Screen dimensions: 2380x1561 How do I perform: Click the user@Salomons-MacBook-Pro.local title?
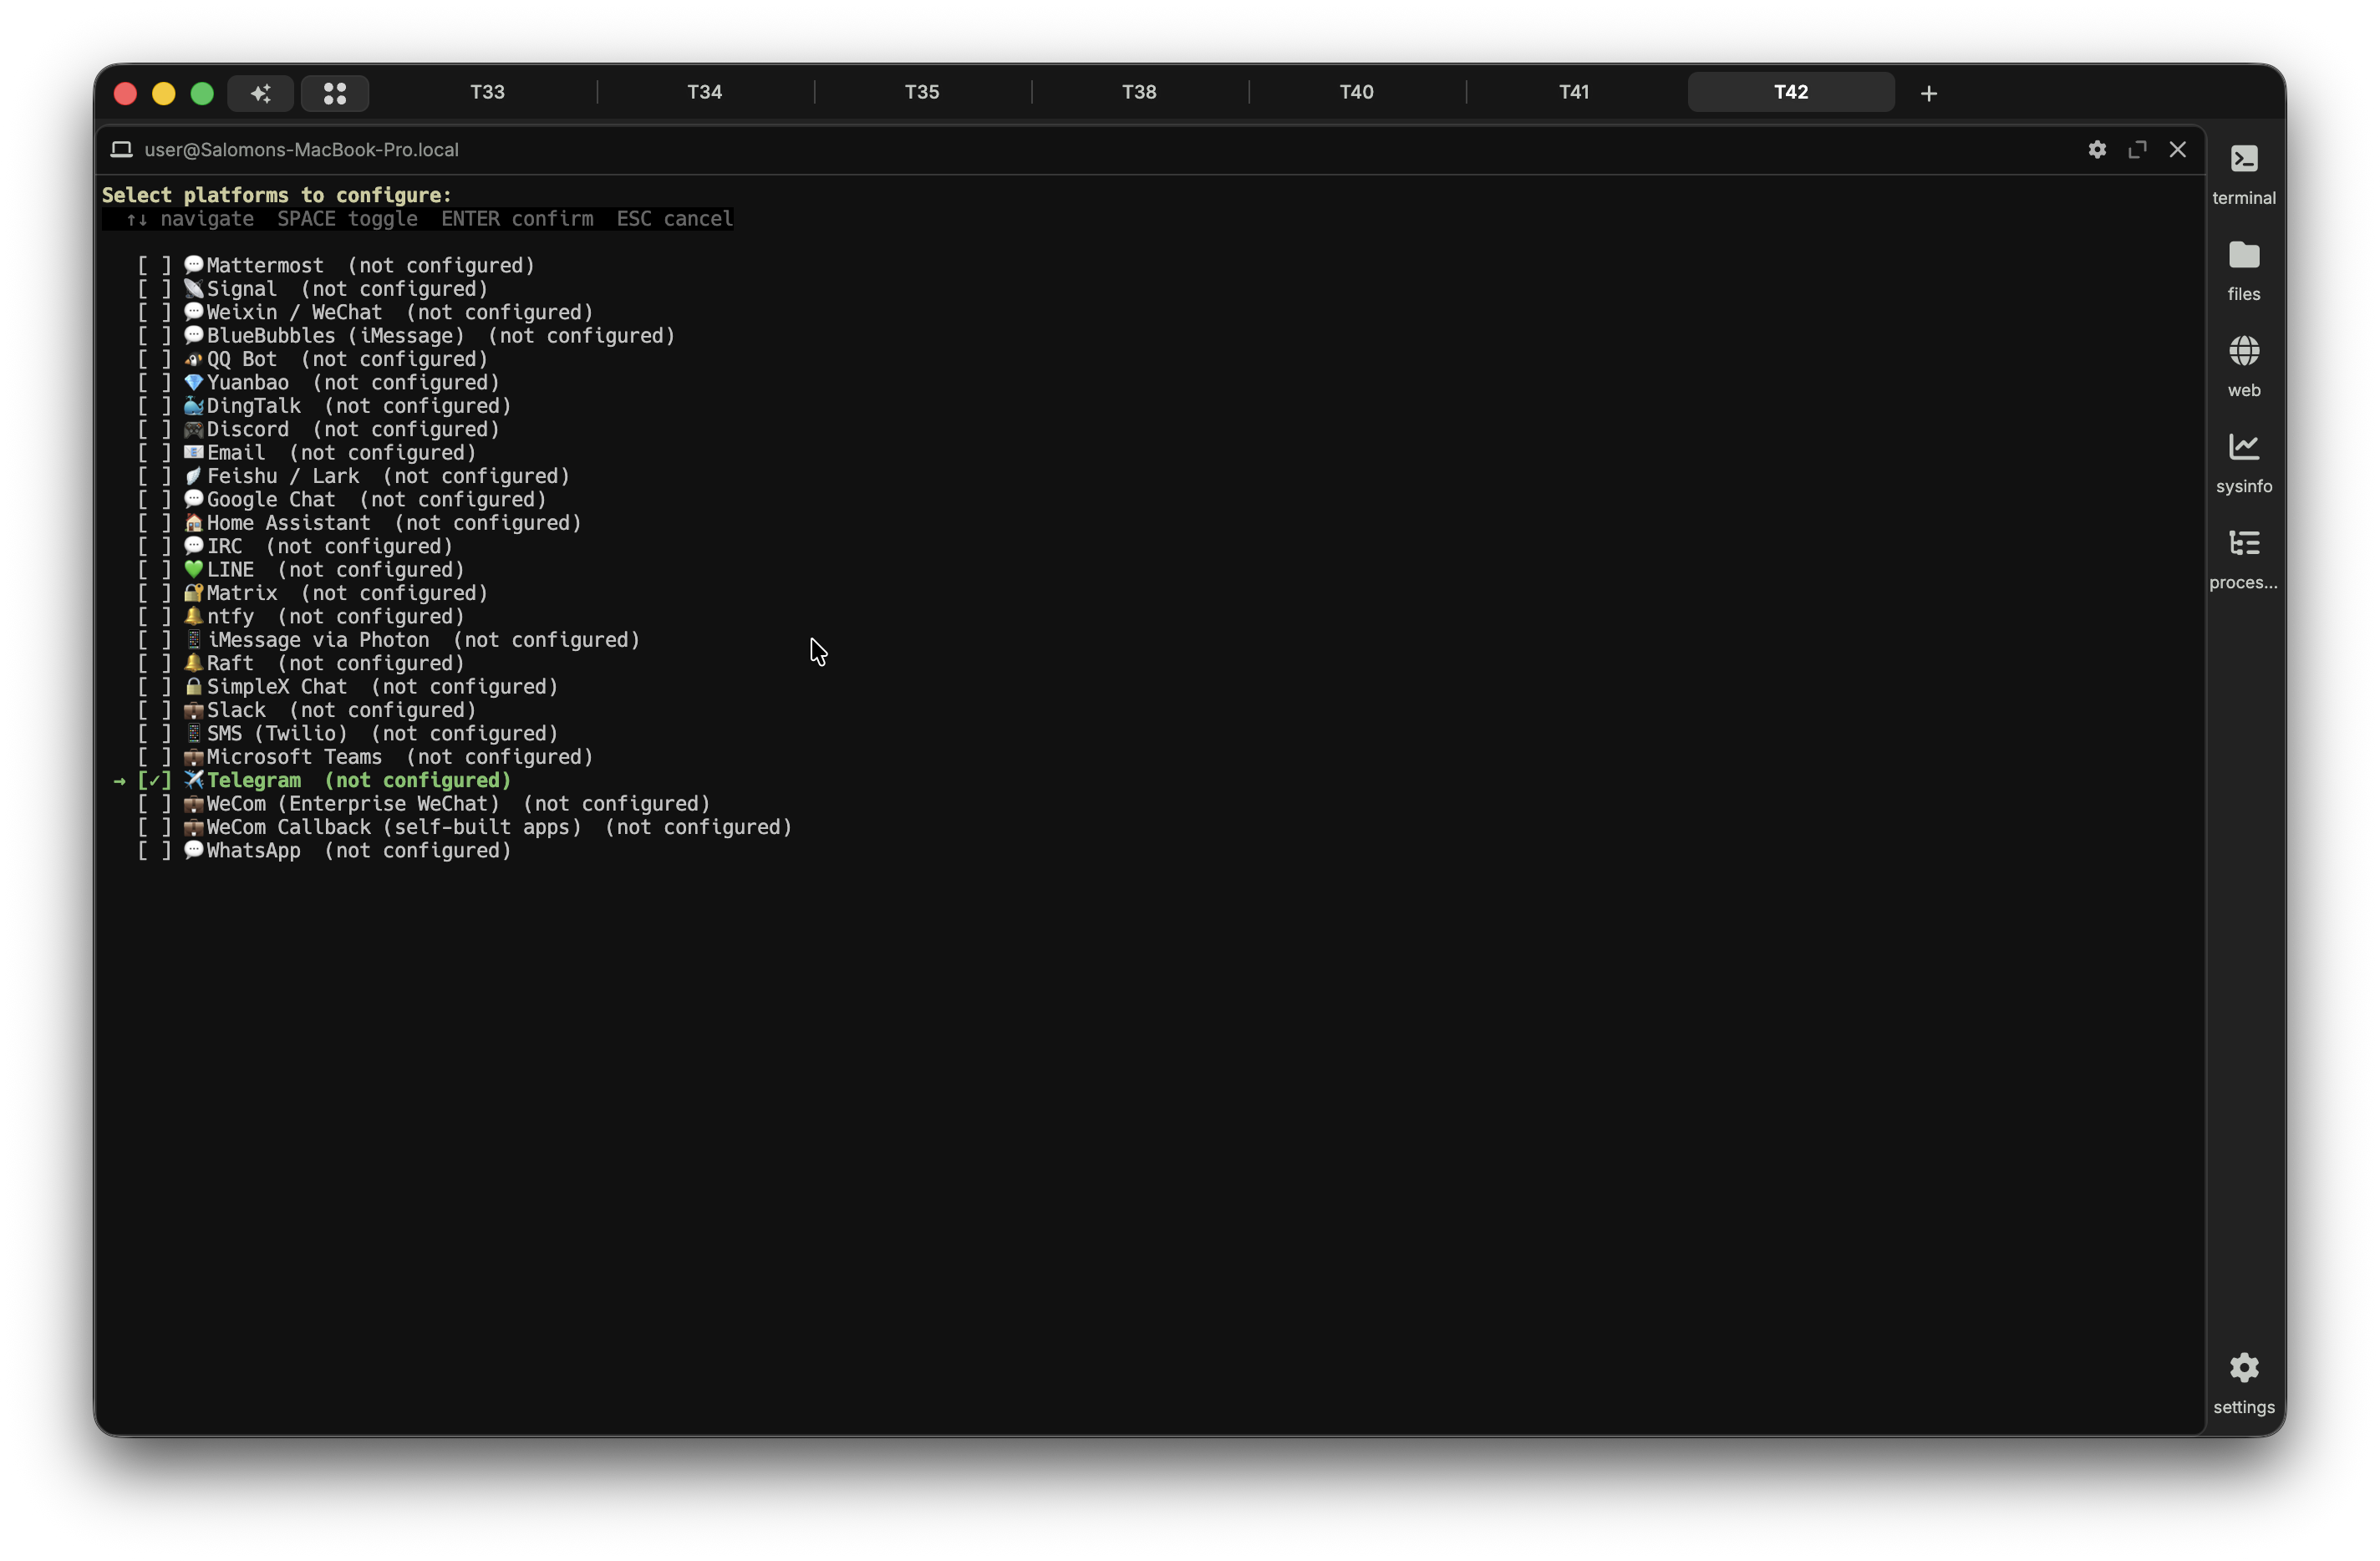tap(301, 149)
